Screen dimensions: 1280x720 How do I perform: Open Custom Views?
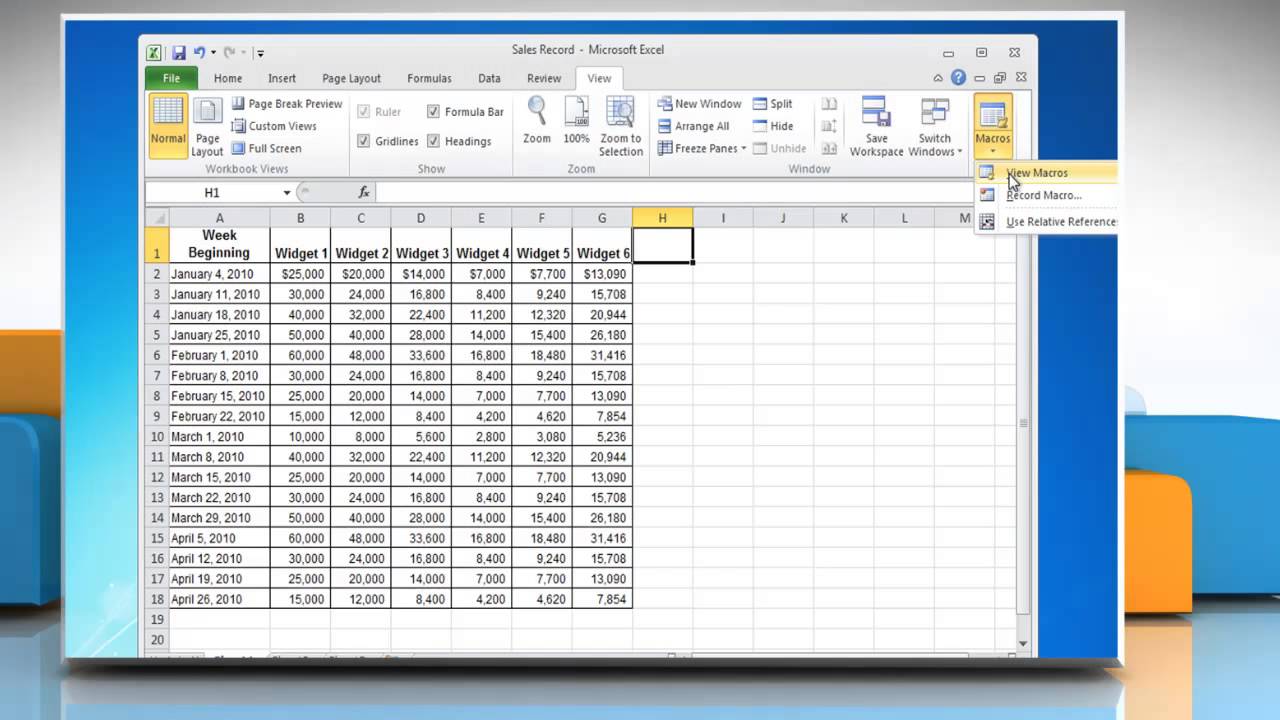[274, 126]
